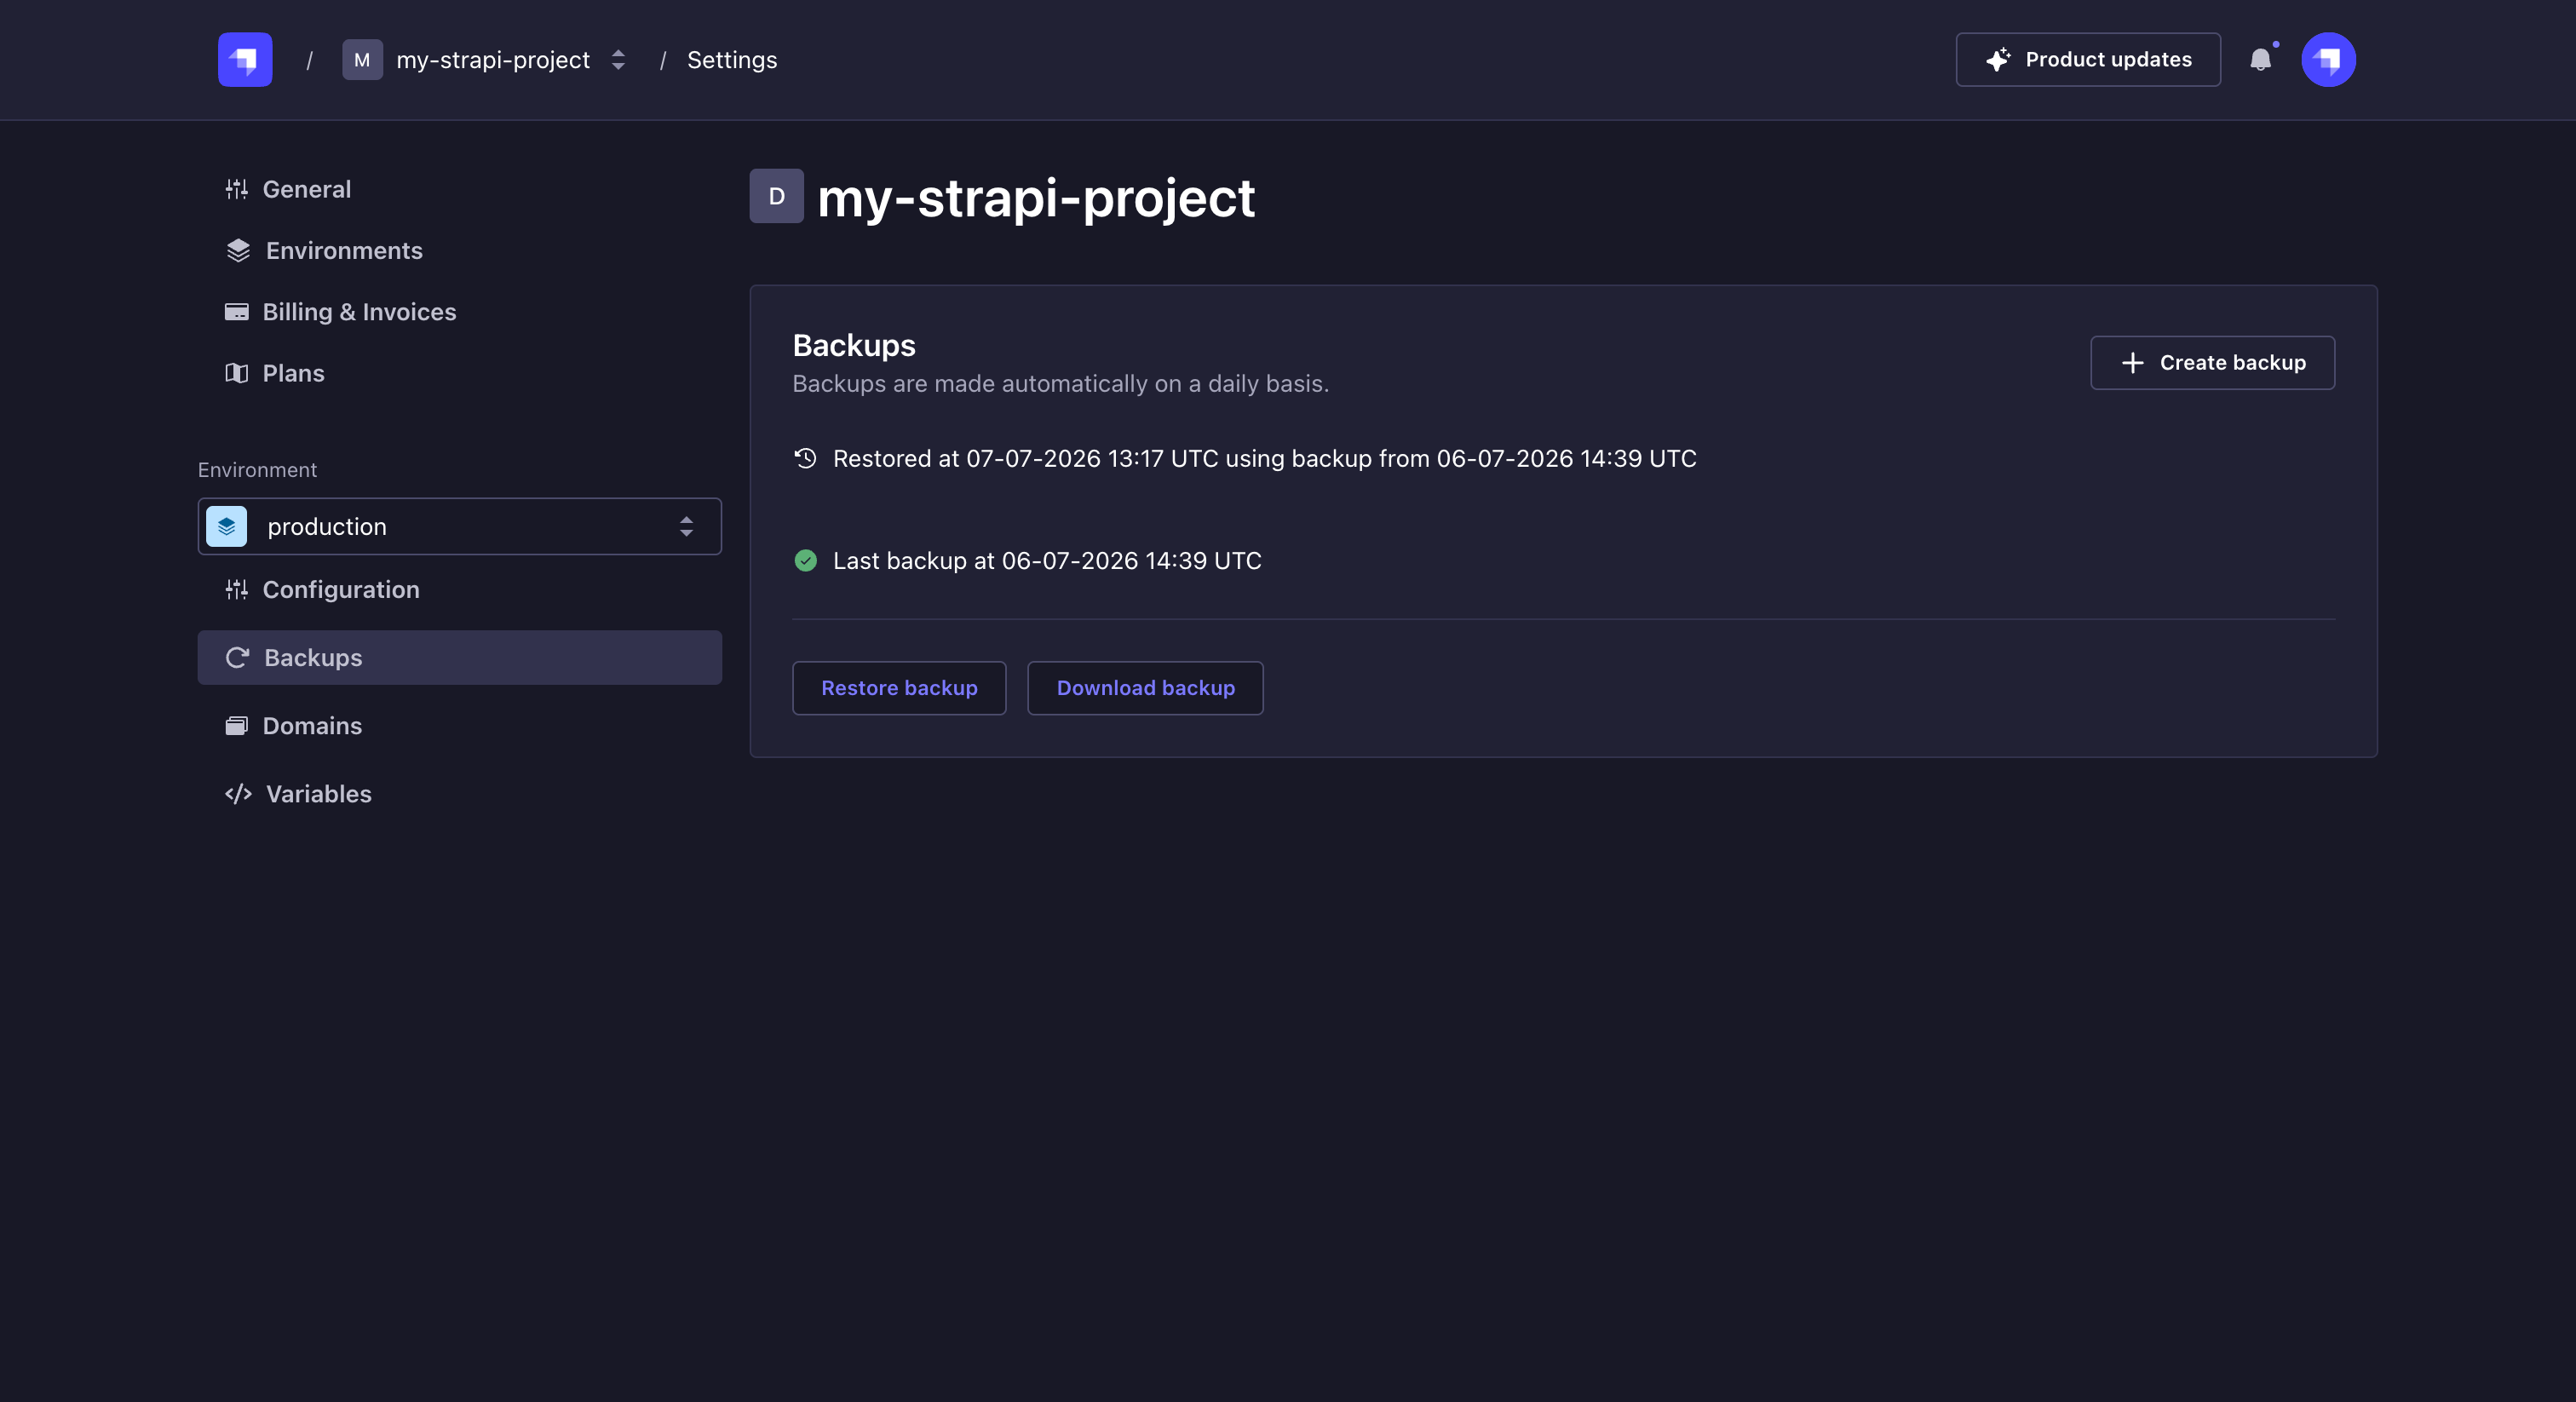Click the my-strapi-project page heading
This screenshot has width=2576, height=1402.
[1036, 198]
